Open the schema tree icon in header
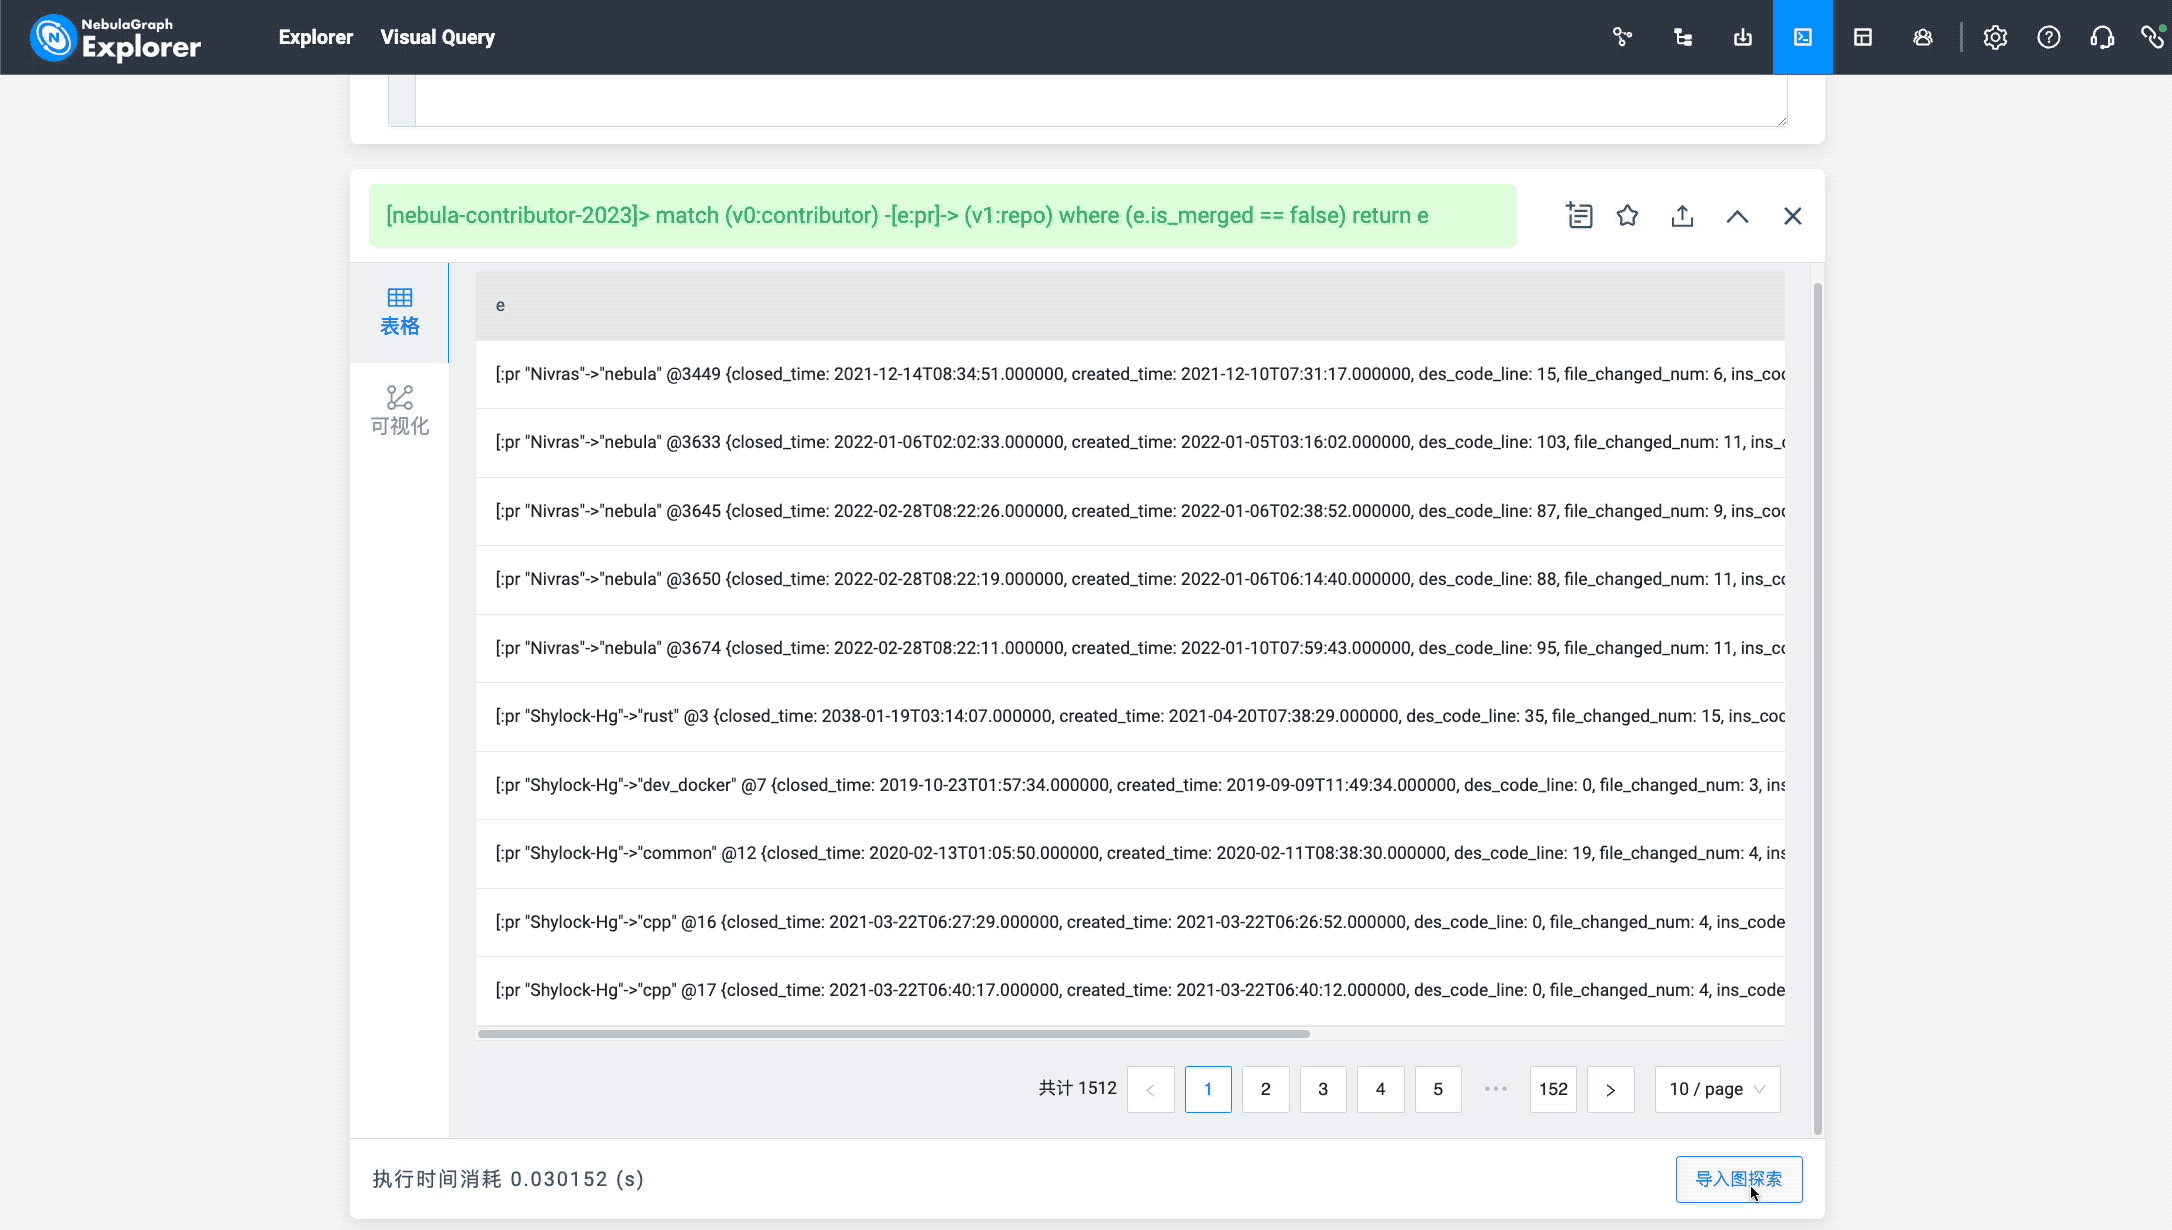The height and width of the screenshot is (1230, 2172). [x=1683, y=37]
